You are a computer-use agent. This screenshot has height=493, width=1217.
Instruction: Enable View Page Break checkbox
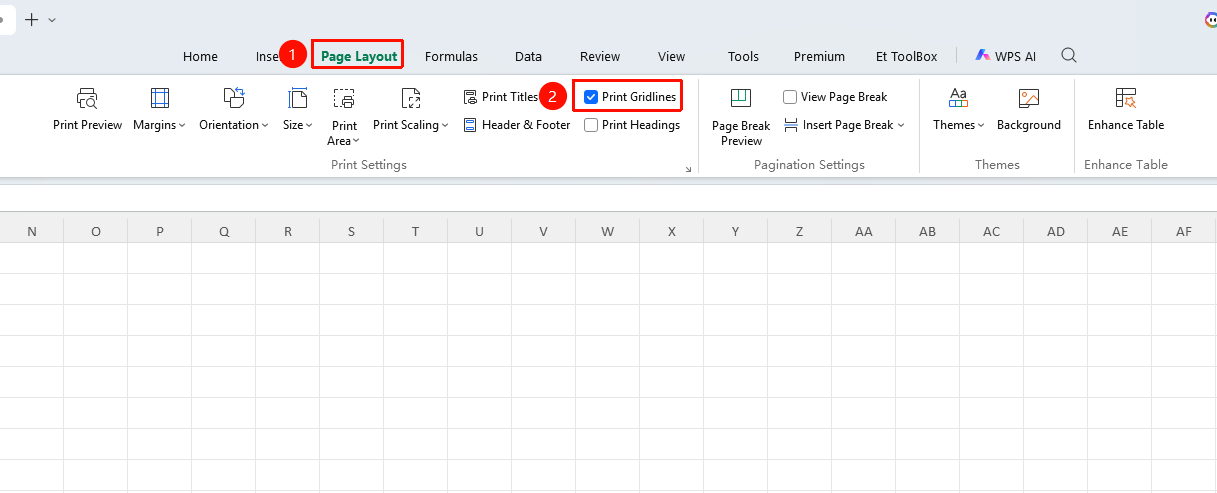790,97
